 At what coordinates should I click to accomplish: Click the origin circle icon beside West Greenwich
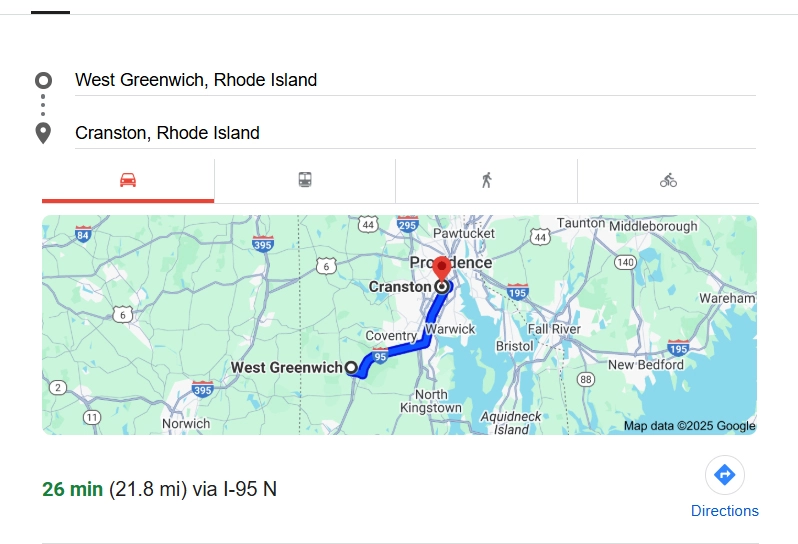click(x=43, y=80)
